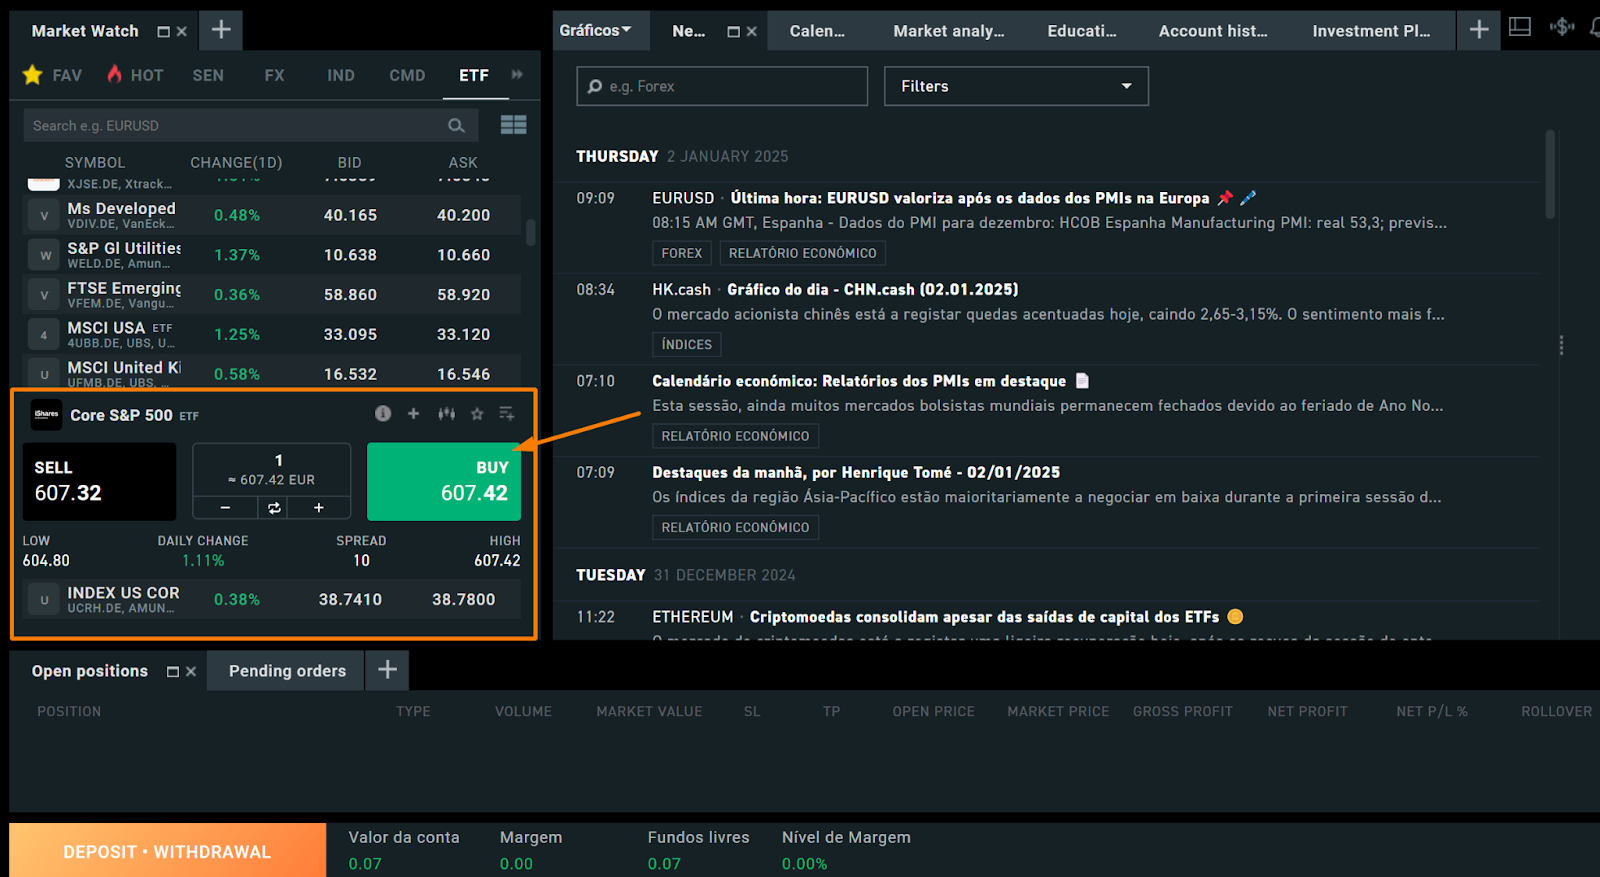
Task: Click the iShares logo of Core S&P 500
Action: click(46, 414)
